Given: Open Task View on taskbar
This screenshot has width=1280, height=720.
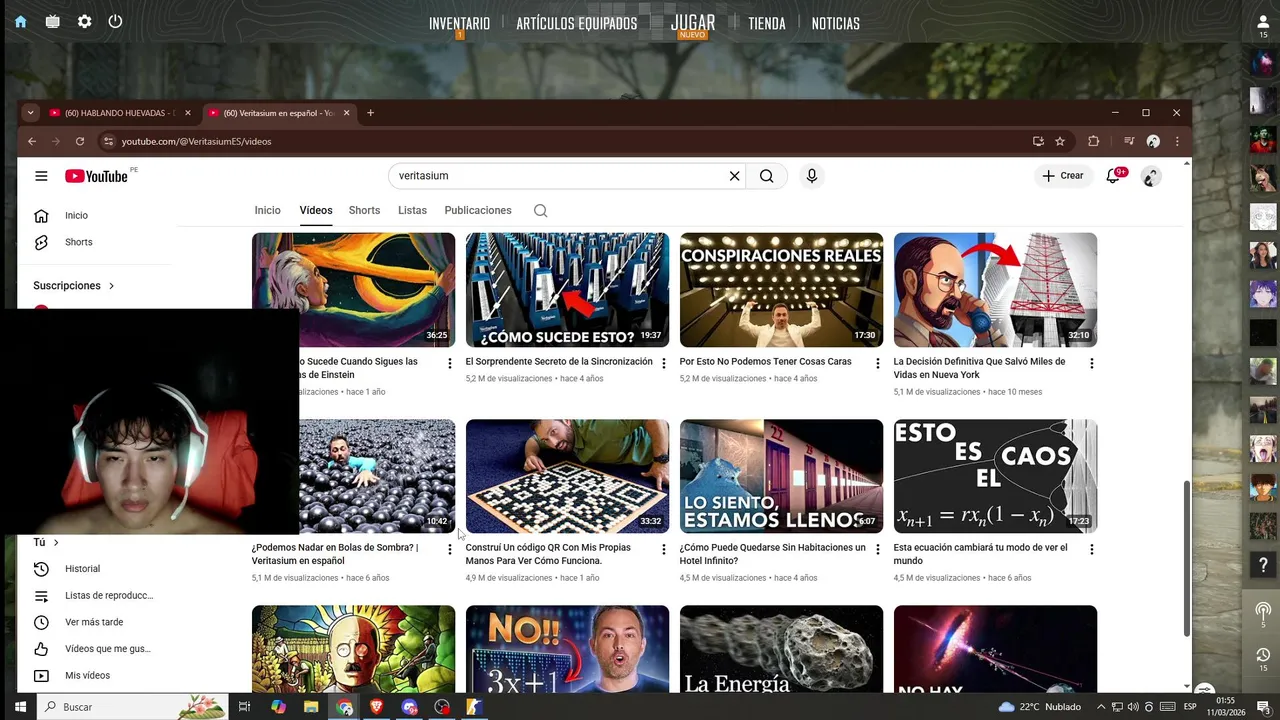Looking at the screenshot, I should pyautogui.click(x=244, y=707).
